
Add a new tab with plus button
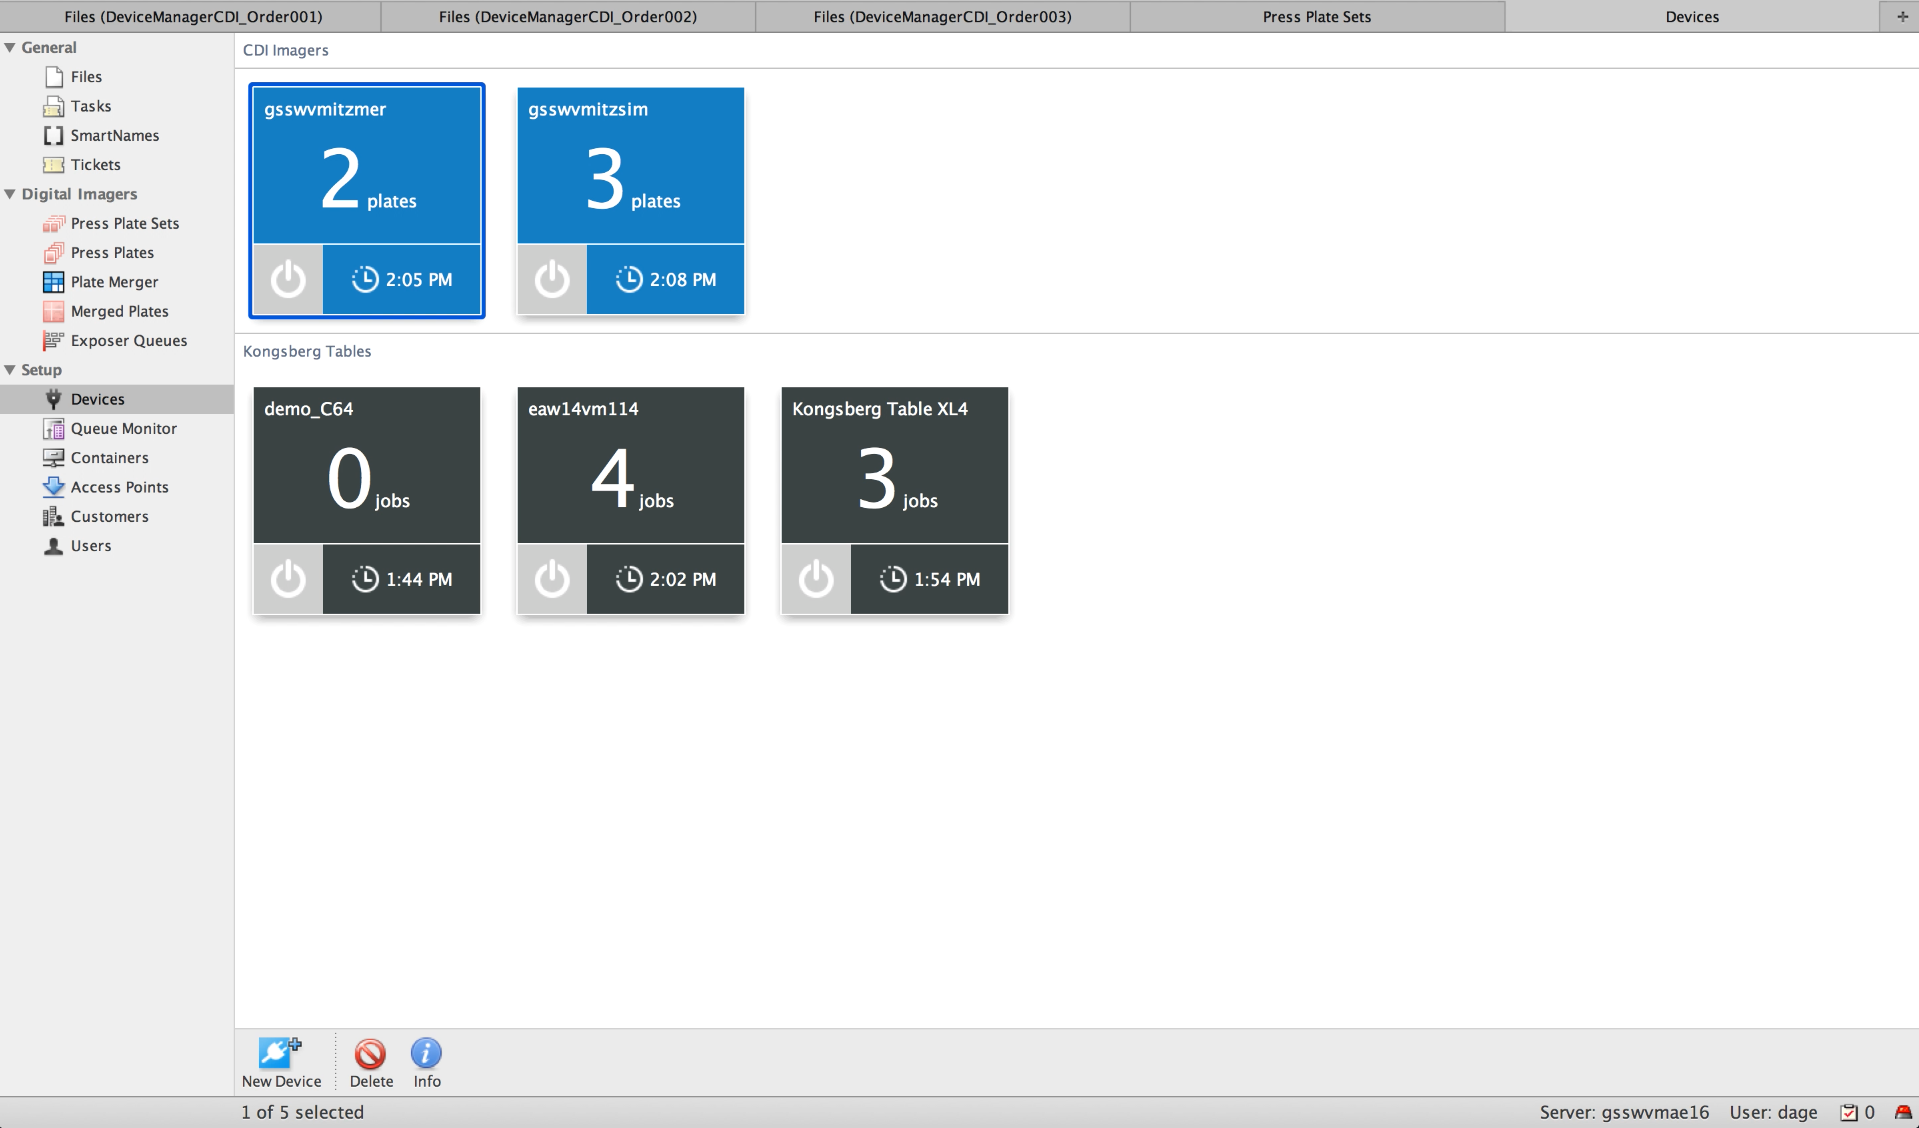tap(1901, 17)
